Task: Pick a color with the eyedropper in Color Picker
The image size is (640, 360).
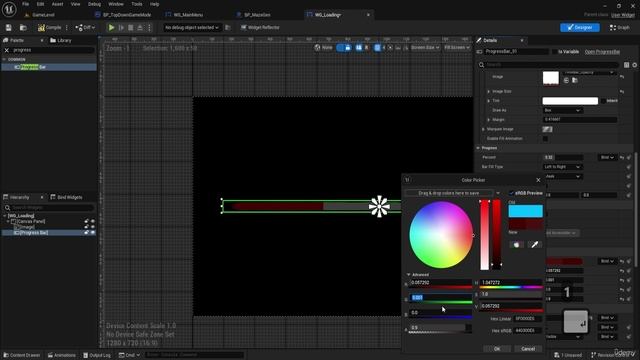Action: 534,244
